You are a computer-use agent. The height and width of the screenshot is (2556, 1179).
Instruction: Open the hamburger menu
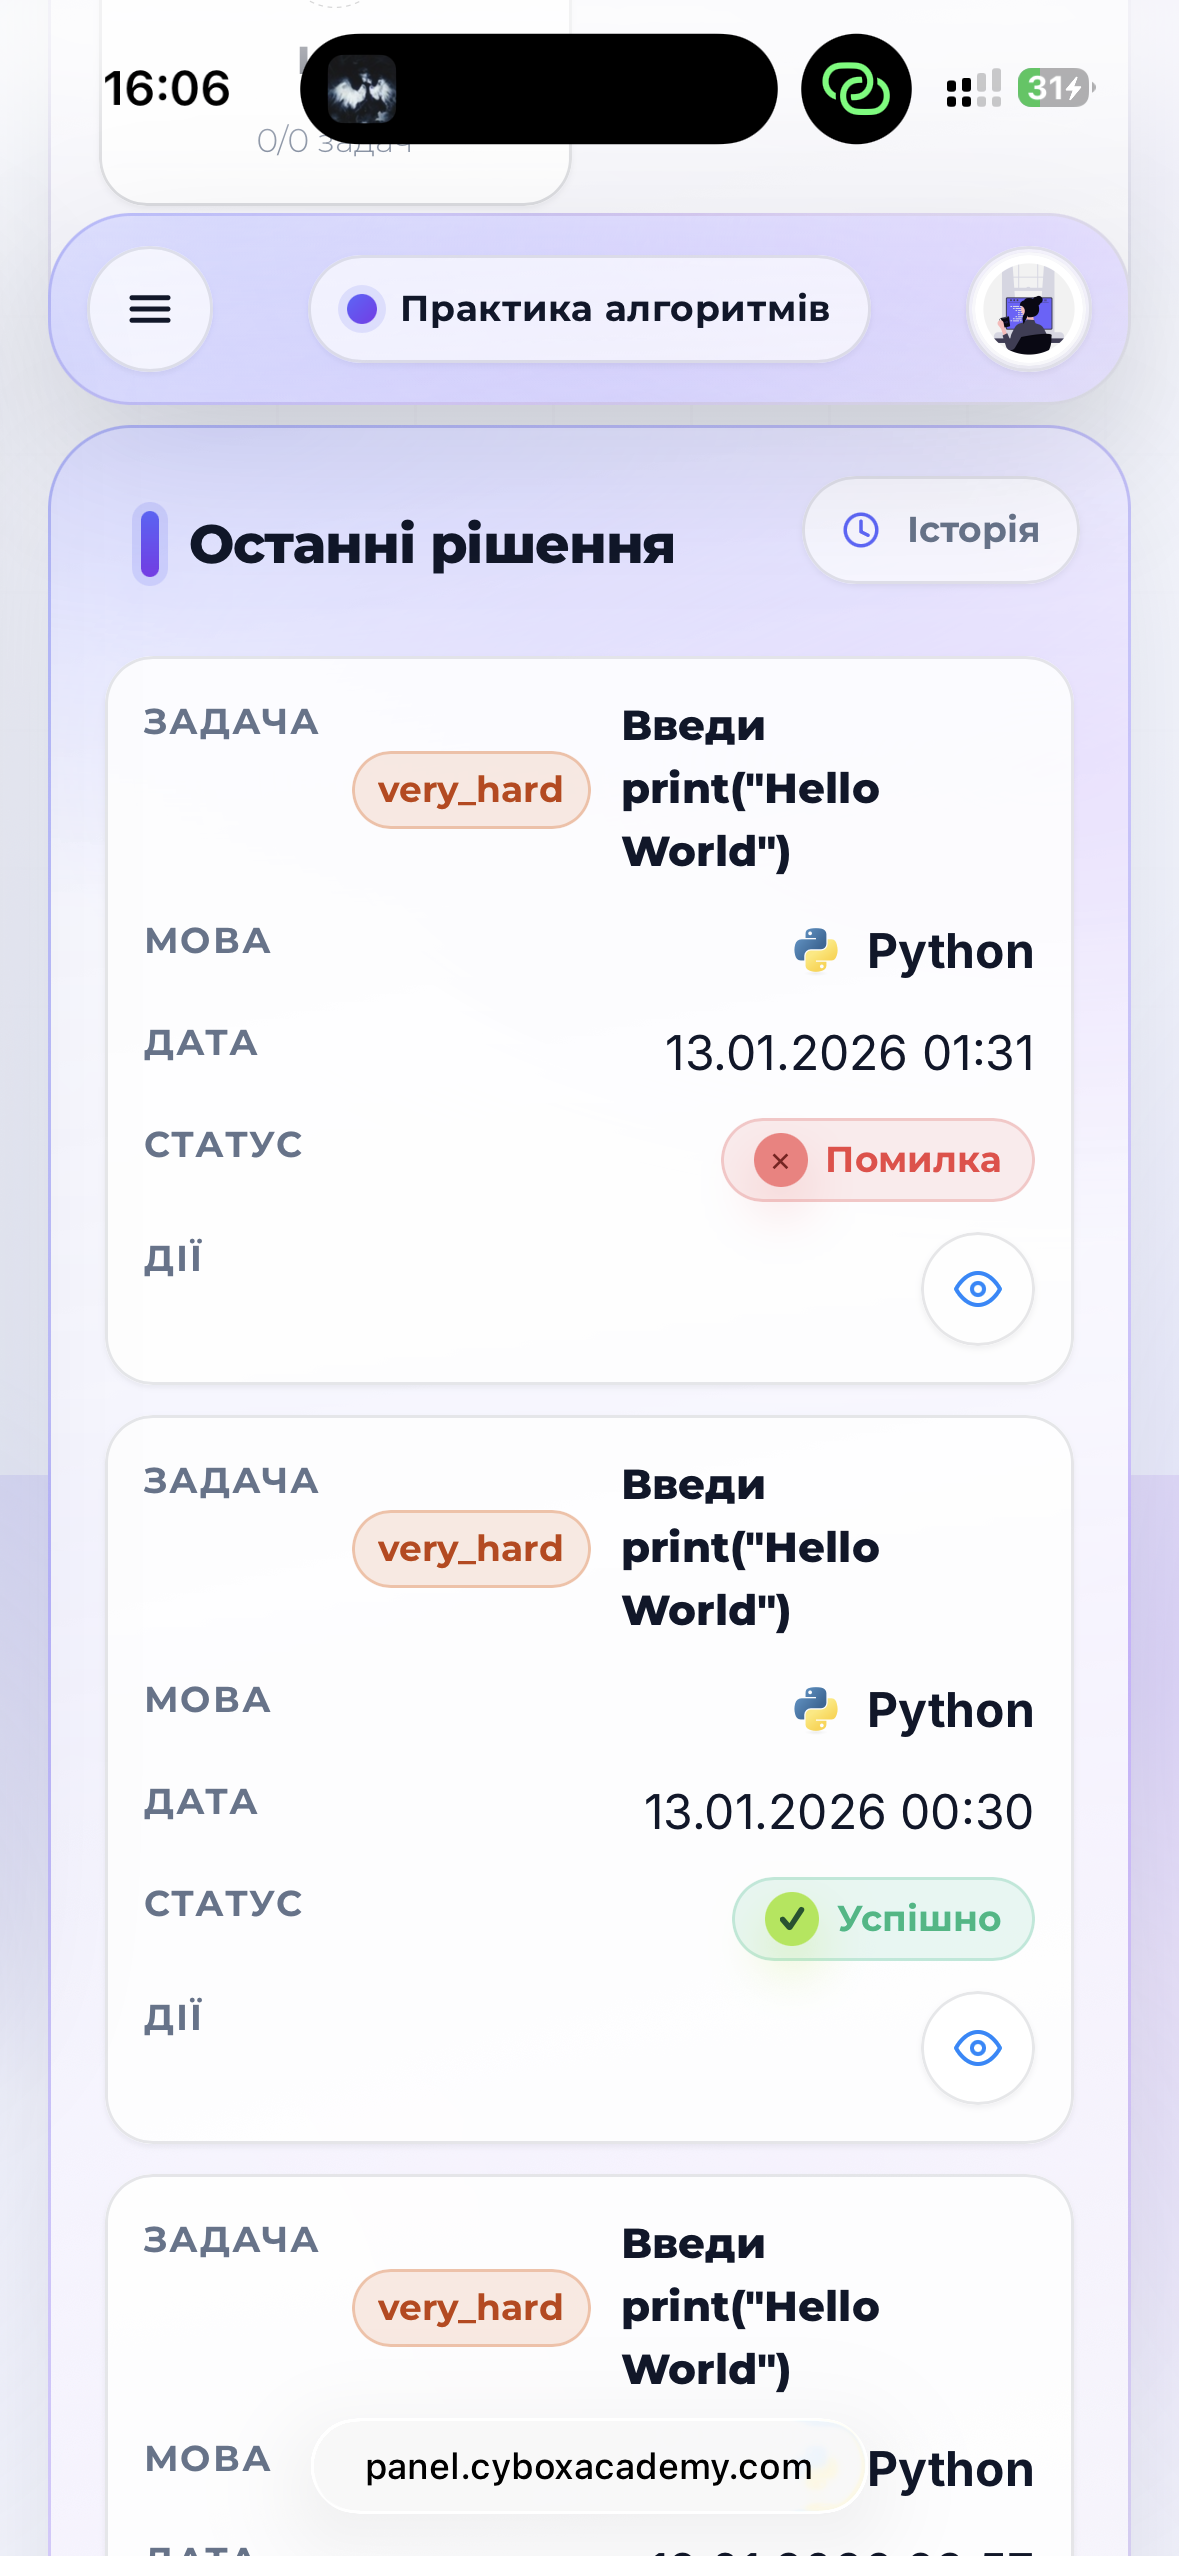150,309
